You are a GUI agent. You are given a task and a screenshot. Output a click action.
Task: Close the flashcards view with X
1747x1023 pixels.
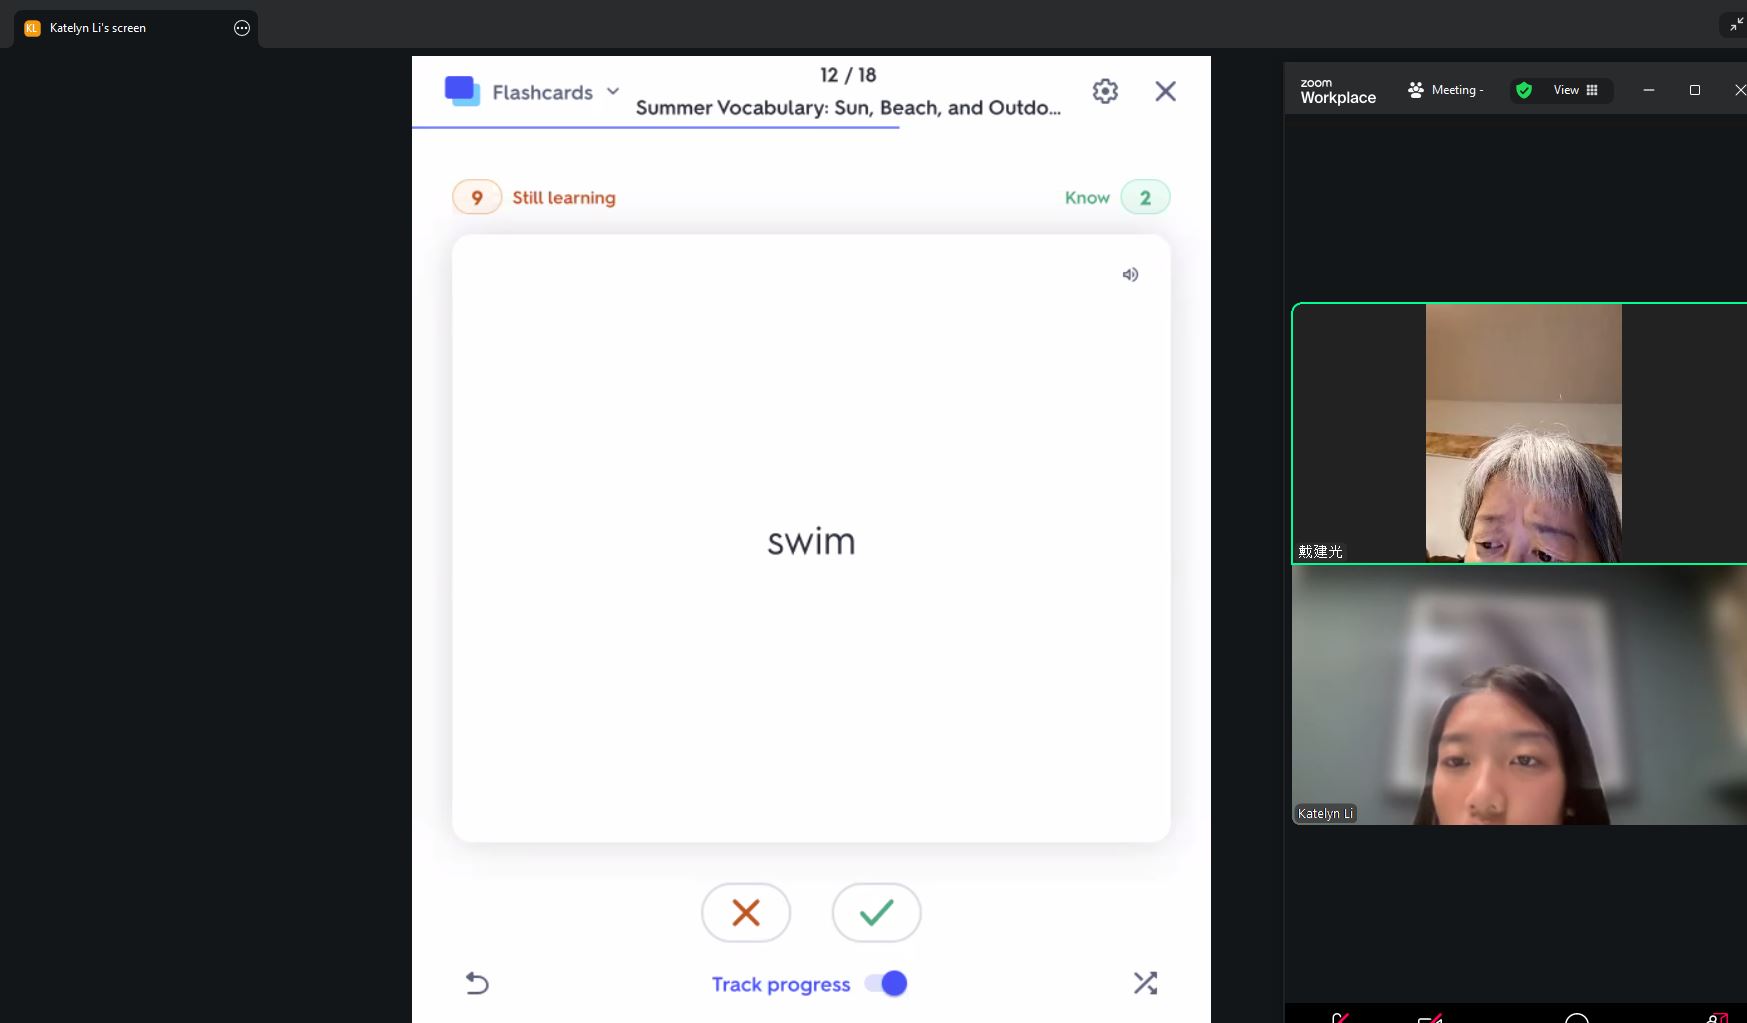point(1165,91)
